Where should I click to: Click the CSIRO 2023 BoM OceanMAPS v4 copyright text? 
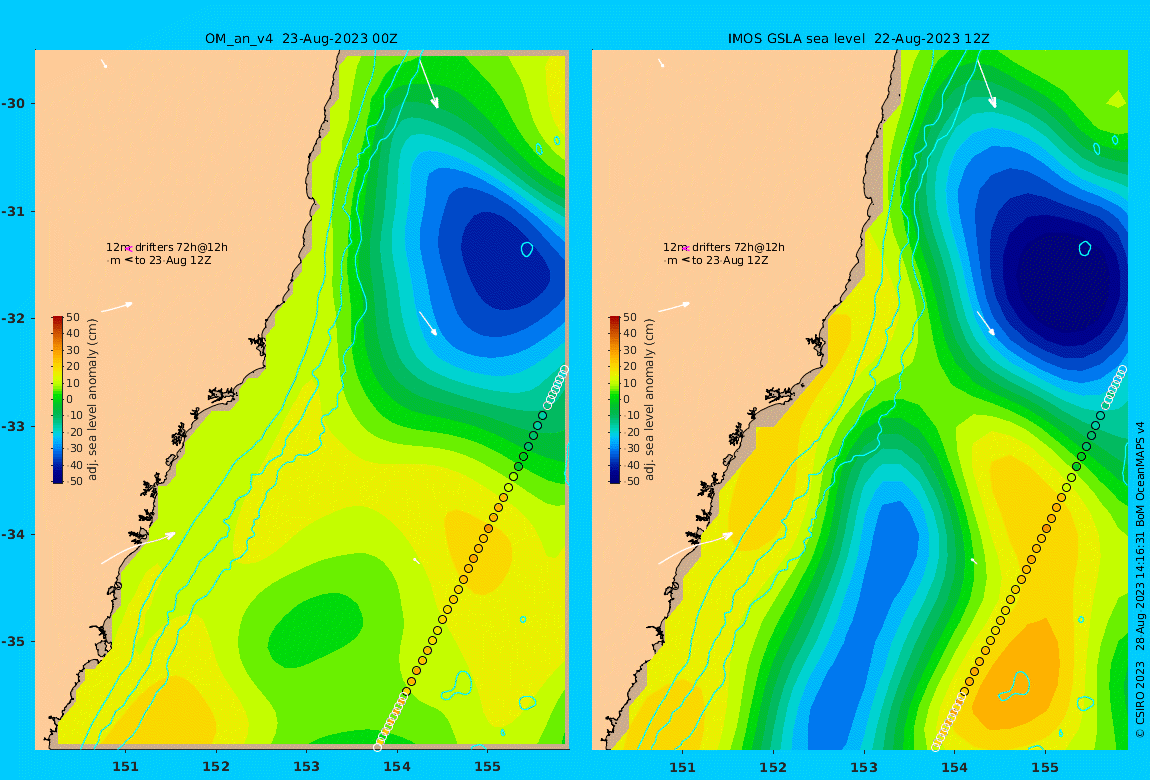coord(1140,579)
